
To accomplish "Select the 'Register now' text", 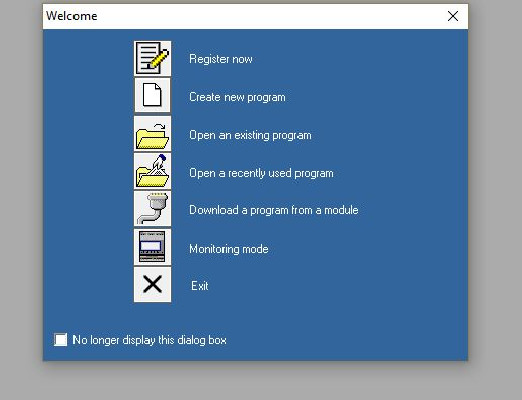I will 221,59.
